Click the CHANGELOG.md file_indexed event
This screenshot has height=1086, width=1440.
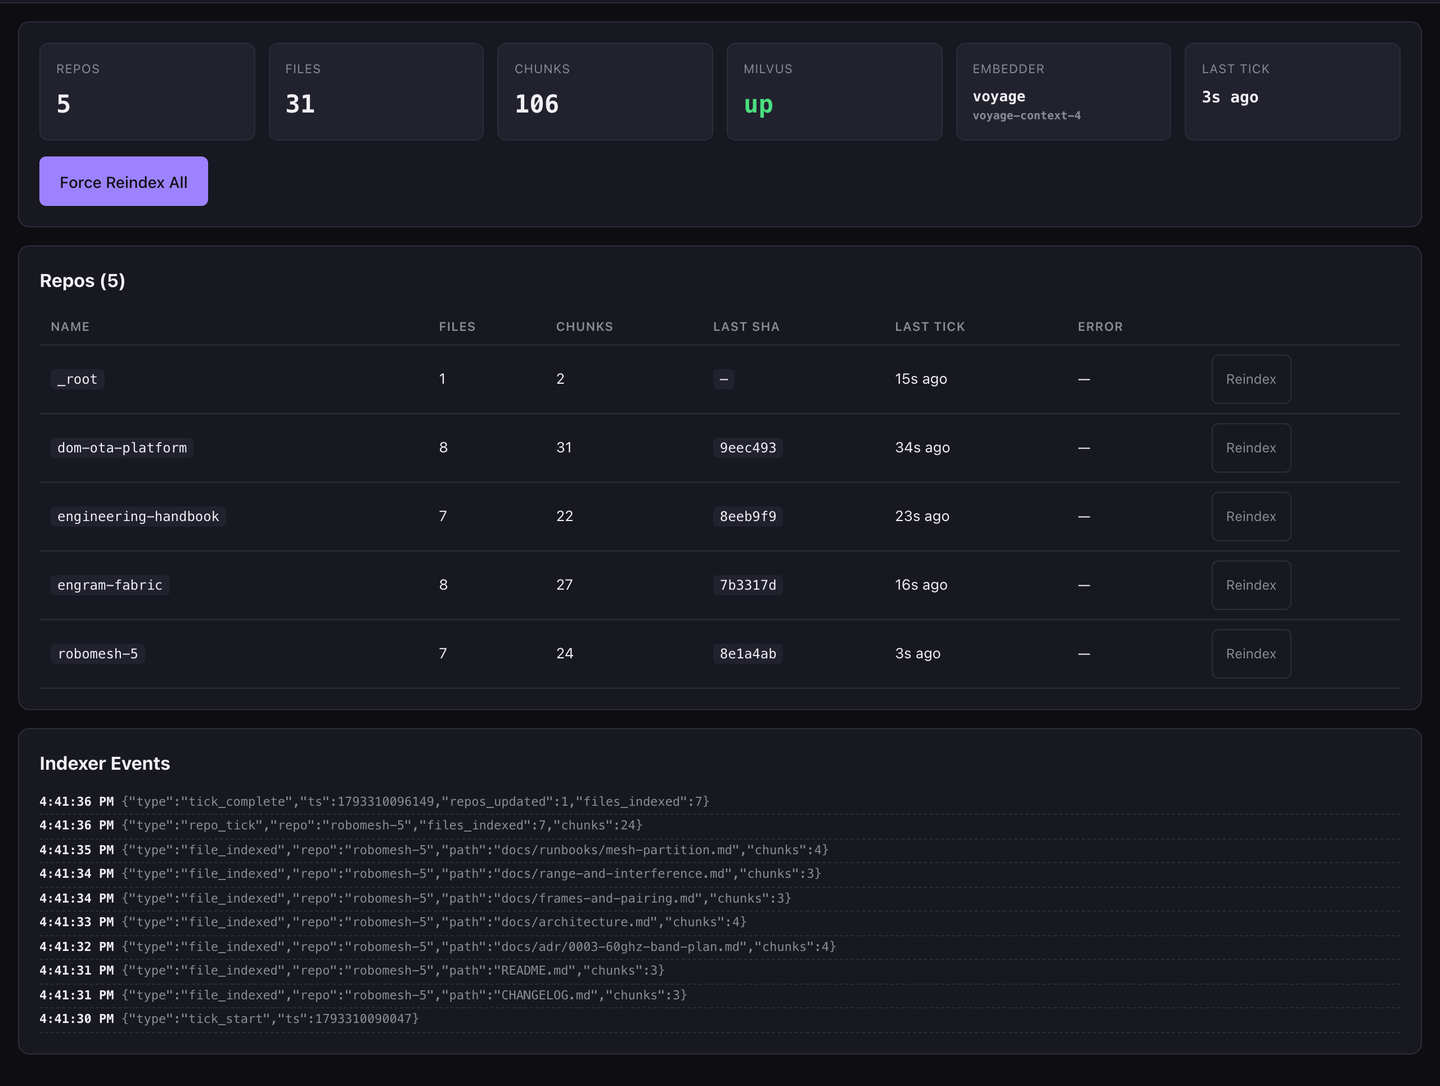pos(720,995)
